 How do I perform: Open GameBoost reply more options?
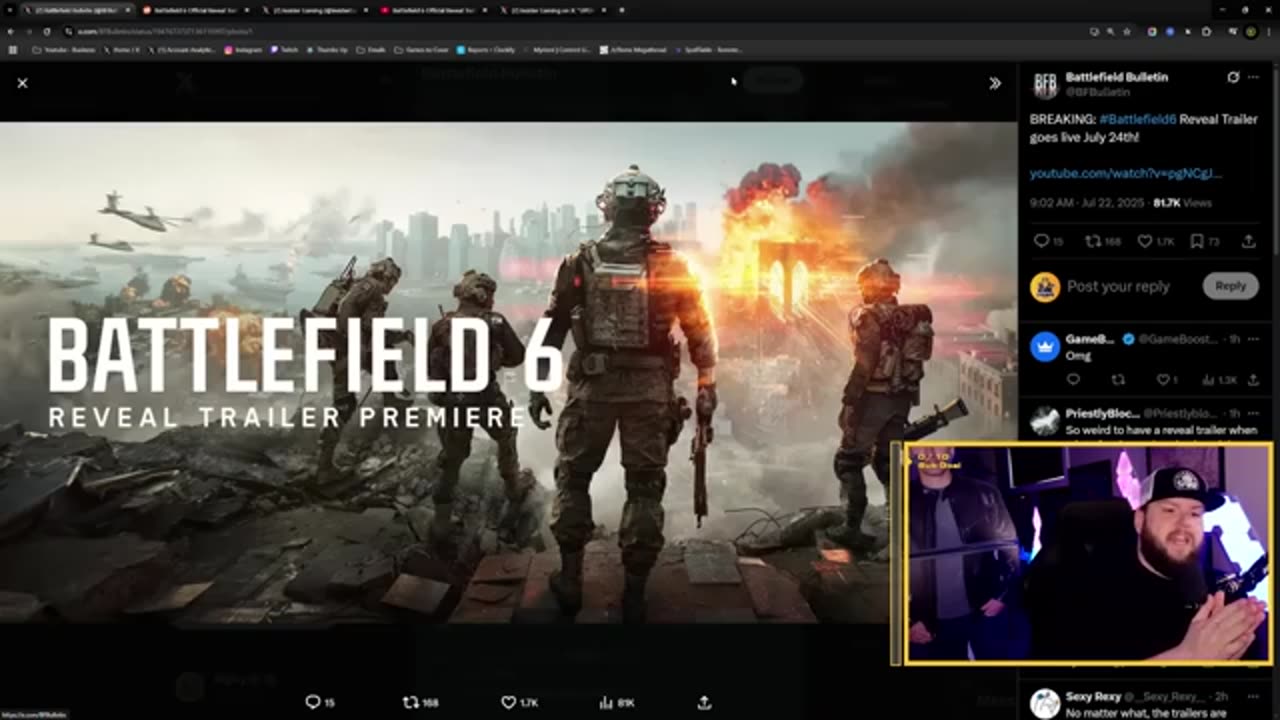[x=1253, y=339]
